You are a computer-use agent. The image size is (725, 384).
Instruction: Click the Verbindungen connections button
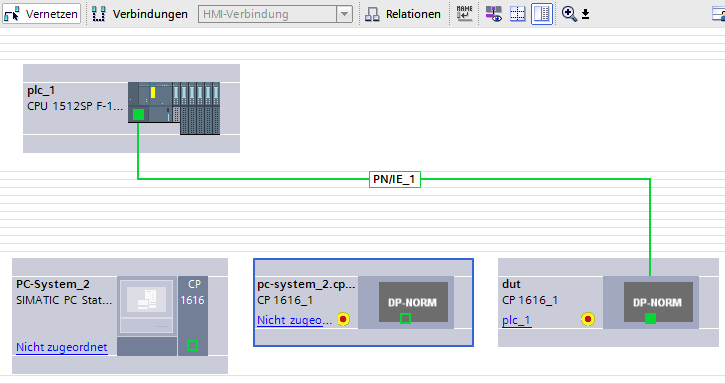point(140,14)
